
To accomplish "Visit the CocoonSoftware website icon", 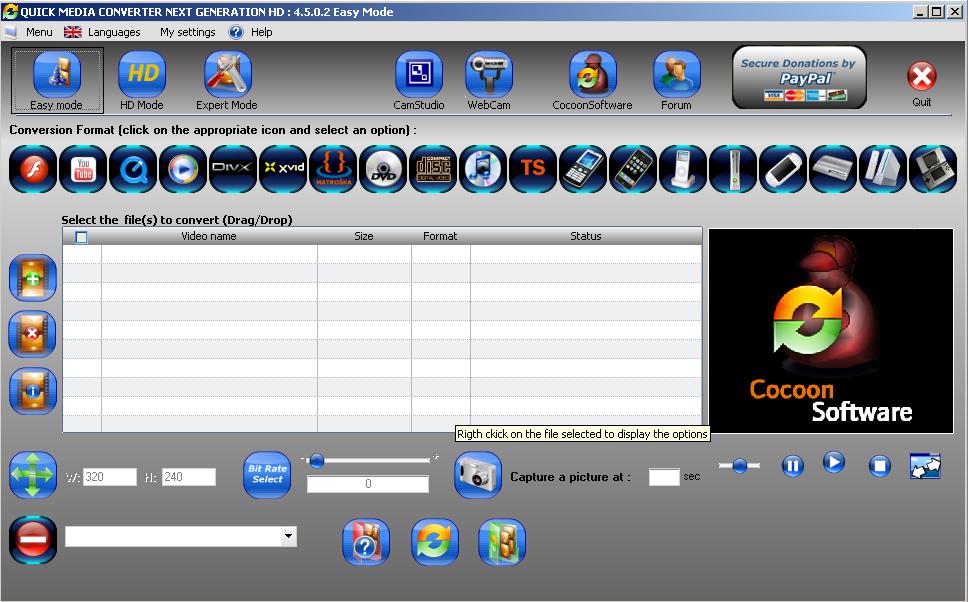I will (x=593, y=80).
